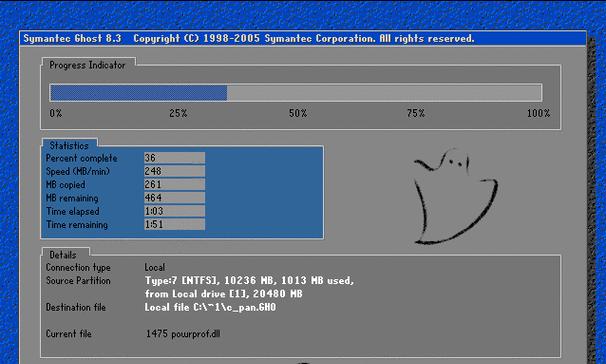Viewport: 606px width, 364px height.
Task: Click the Ghost mascot logo
Action: pyautogui.click(x=456, y=196)
